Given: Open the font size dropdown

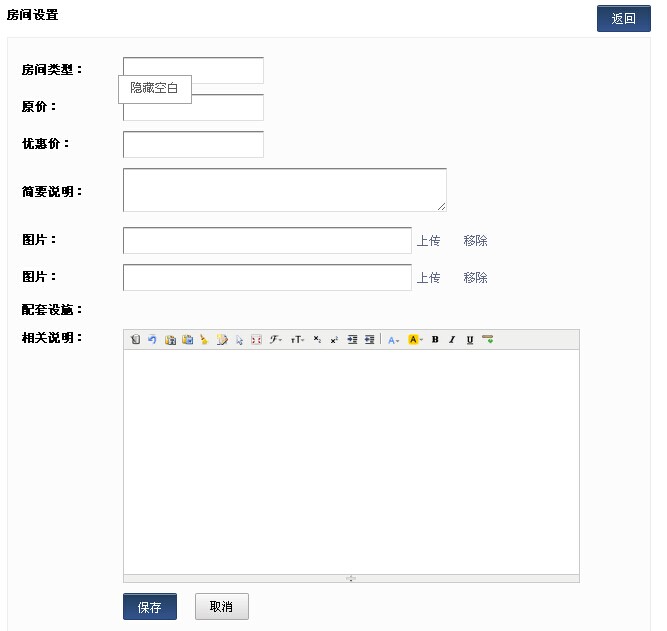Looking at the screenshot, I should point(297,340).
